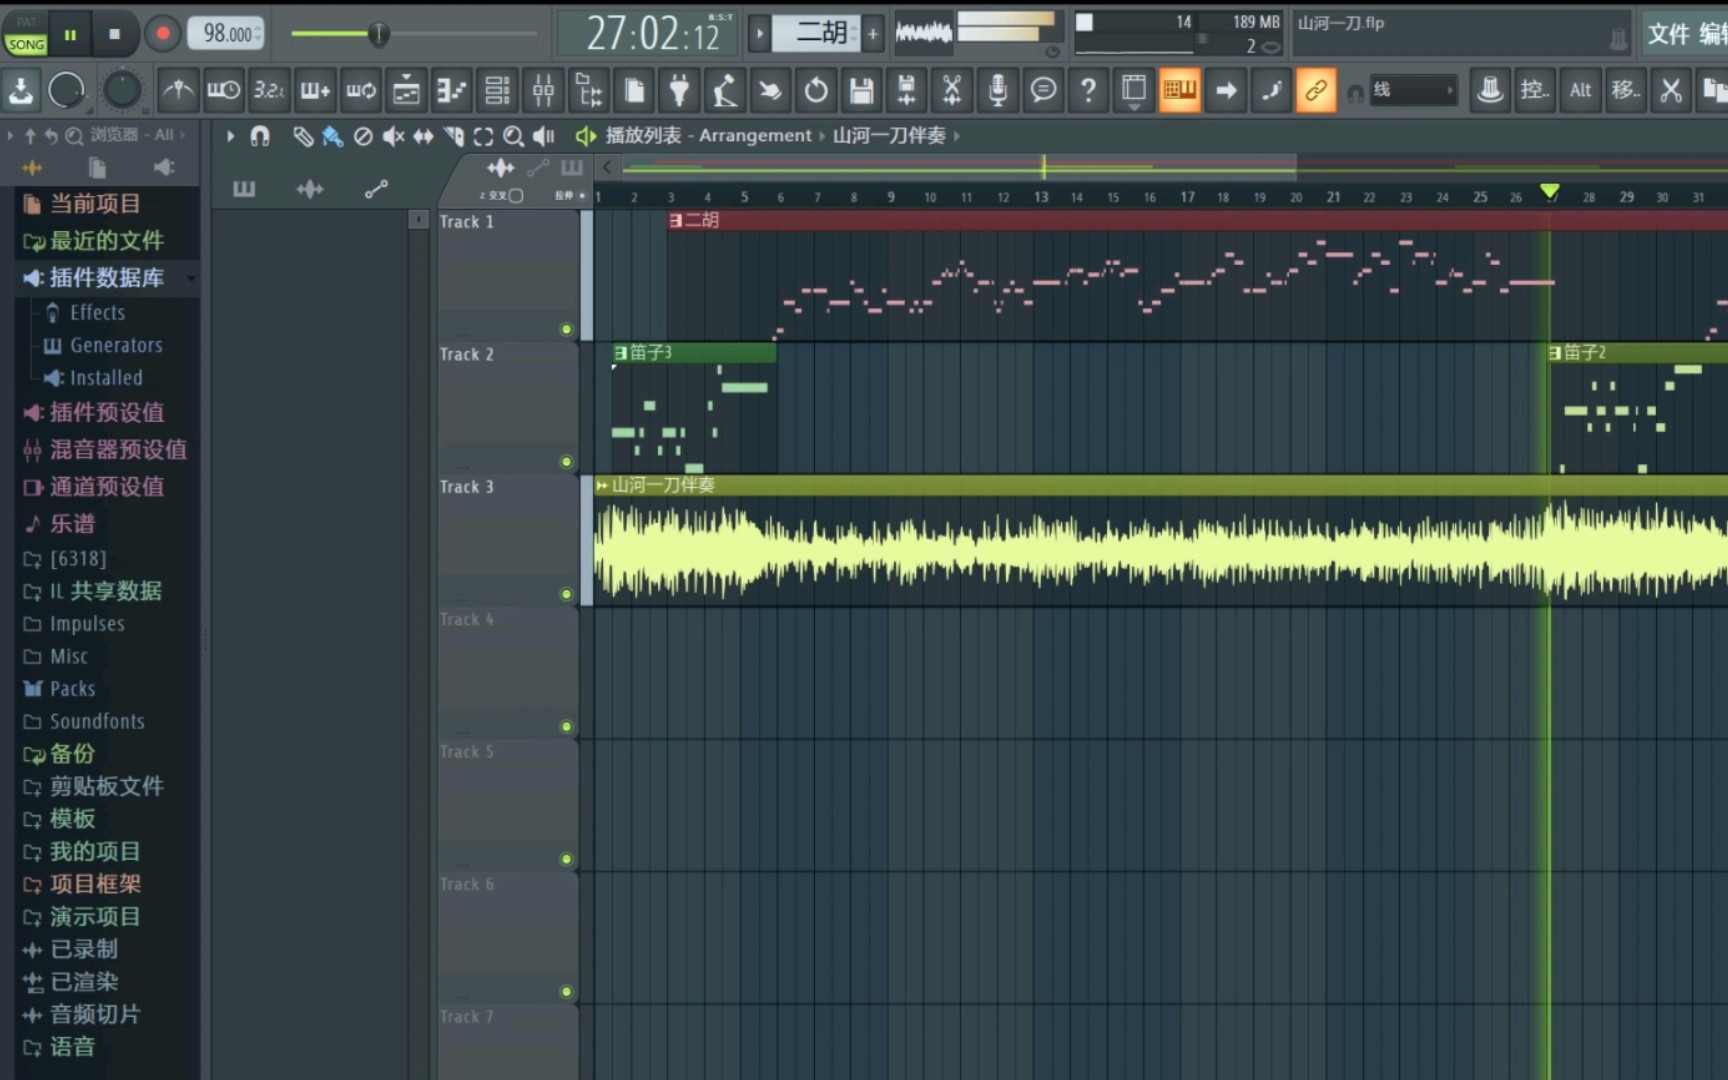Toggle the 3.2.1 countdown before recording
Screen dimensions: 1728x1080
click(268, 91)
